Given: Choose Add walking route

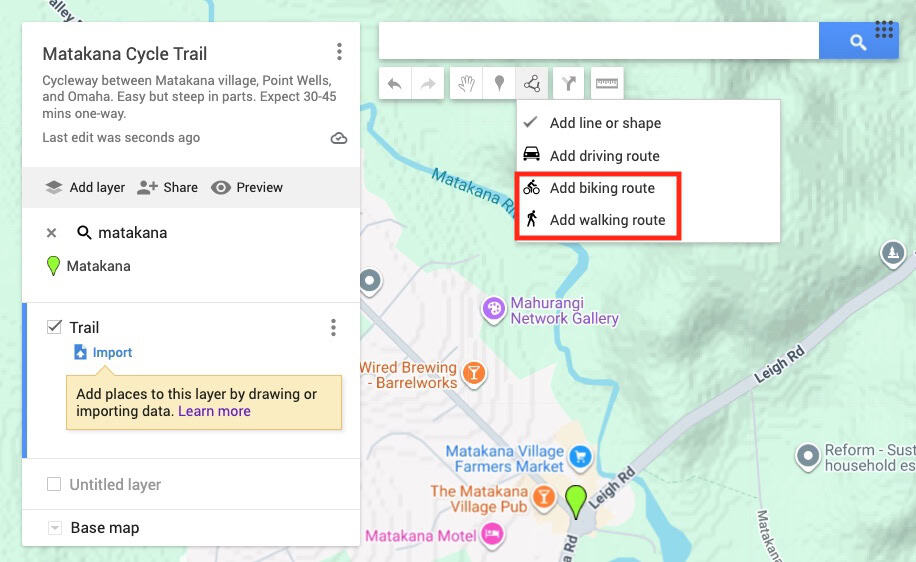Looking at the screenshot, I should pyautogui.click(x=607, y=220).
